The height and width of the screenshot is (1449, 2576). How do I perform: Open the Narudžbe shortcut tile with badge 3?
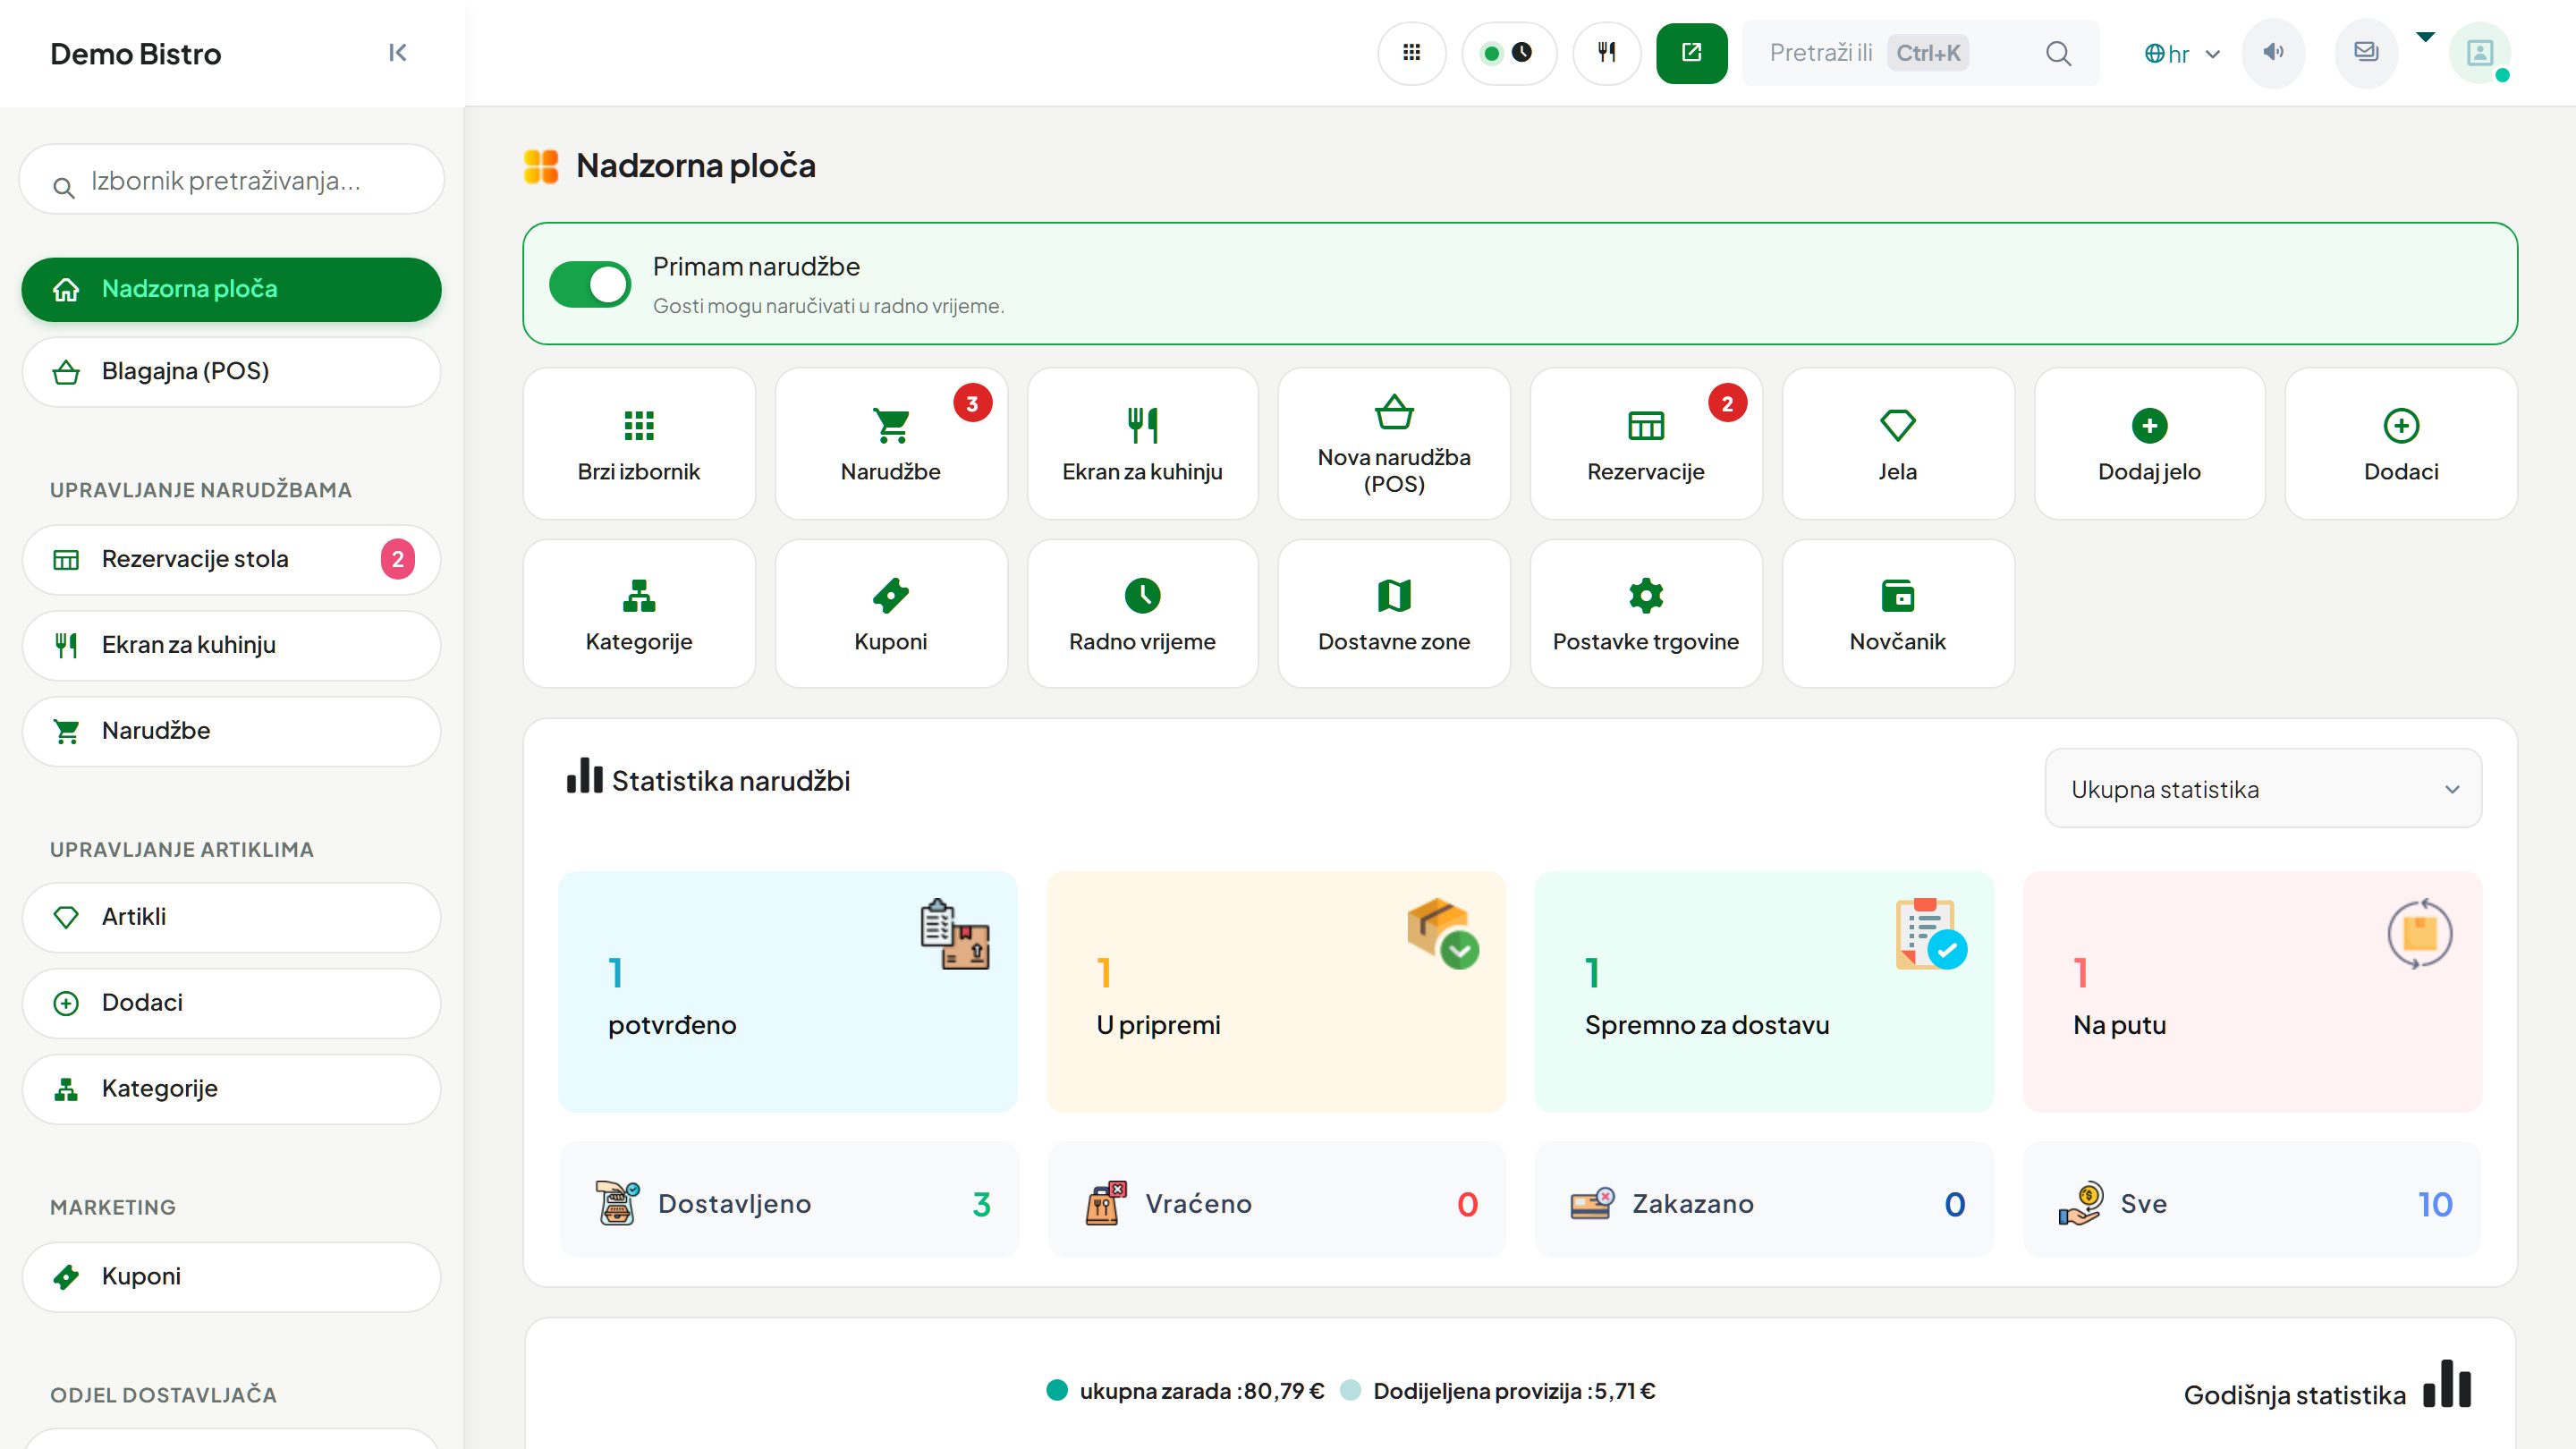(x=891, y=443)
